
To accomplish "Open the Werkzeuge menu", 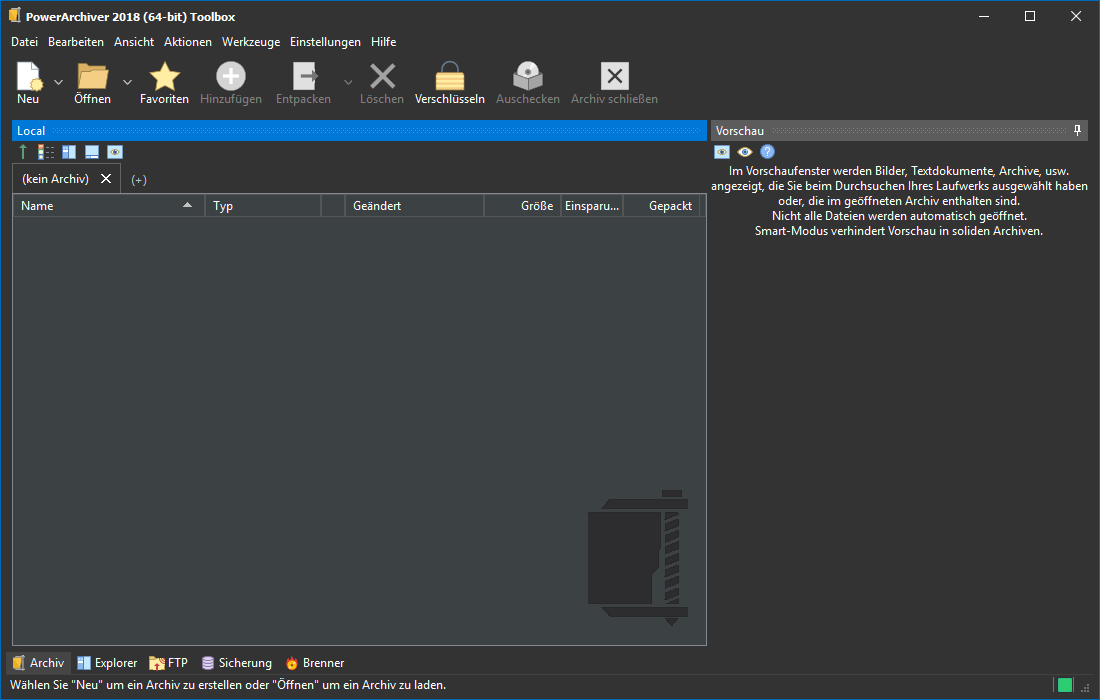I will (x=251, y=42).
